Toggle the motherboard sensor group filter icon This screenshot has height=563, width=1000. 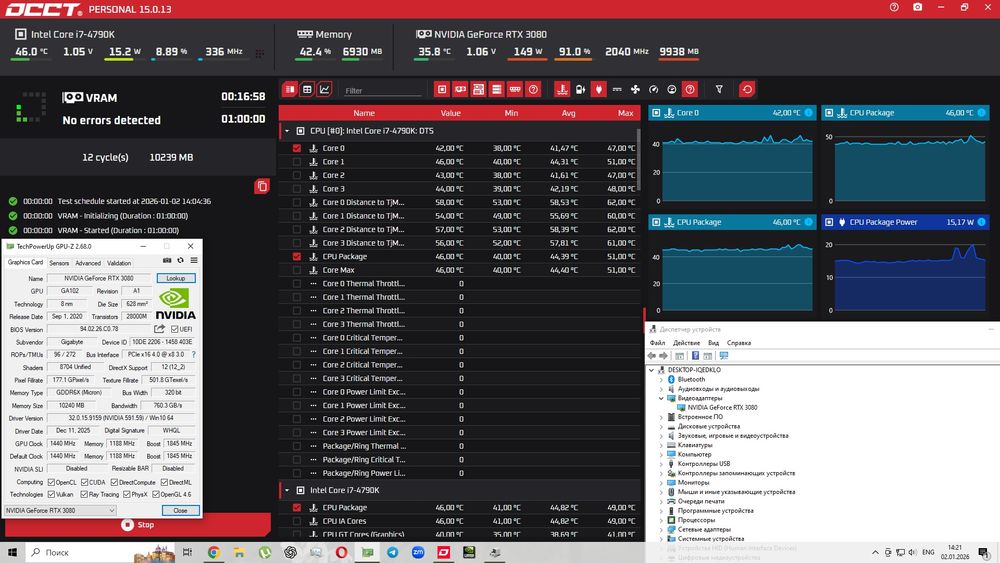478,90
